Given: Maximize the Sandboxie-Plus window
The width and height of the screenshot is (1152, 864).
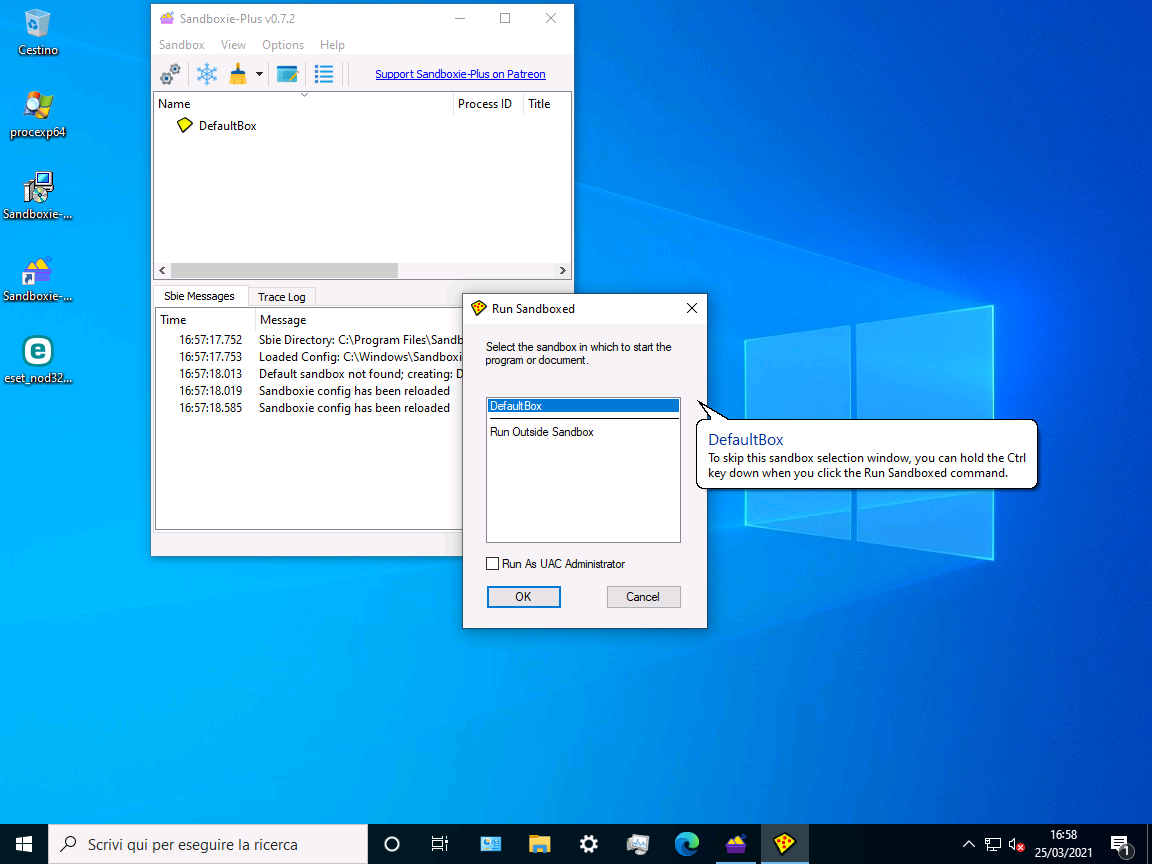Looking at the screenshot, I should (505, 18).
